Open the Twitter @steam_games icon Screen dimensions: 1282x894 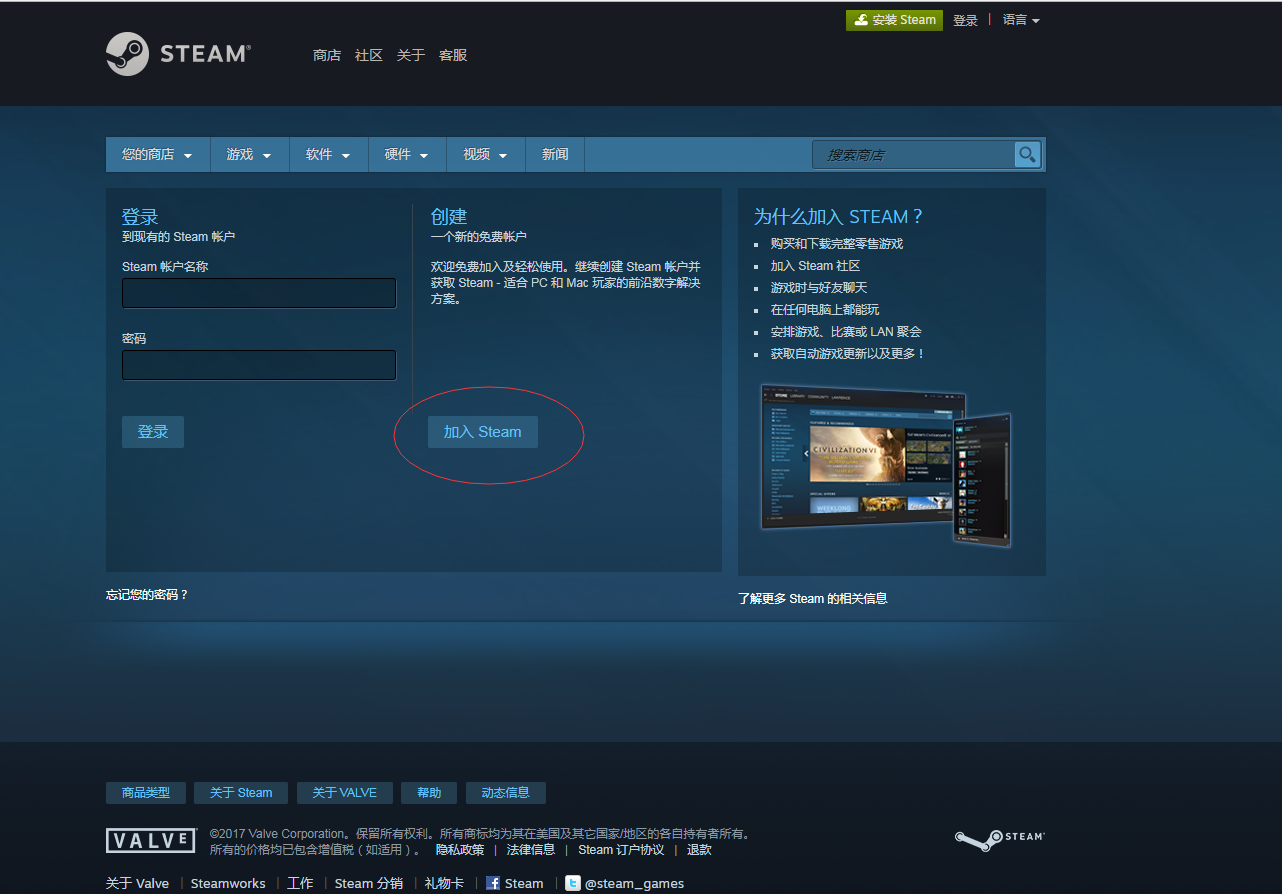click(x=572, y=883)
